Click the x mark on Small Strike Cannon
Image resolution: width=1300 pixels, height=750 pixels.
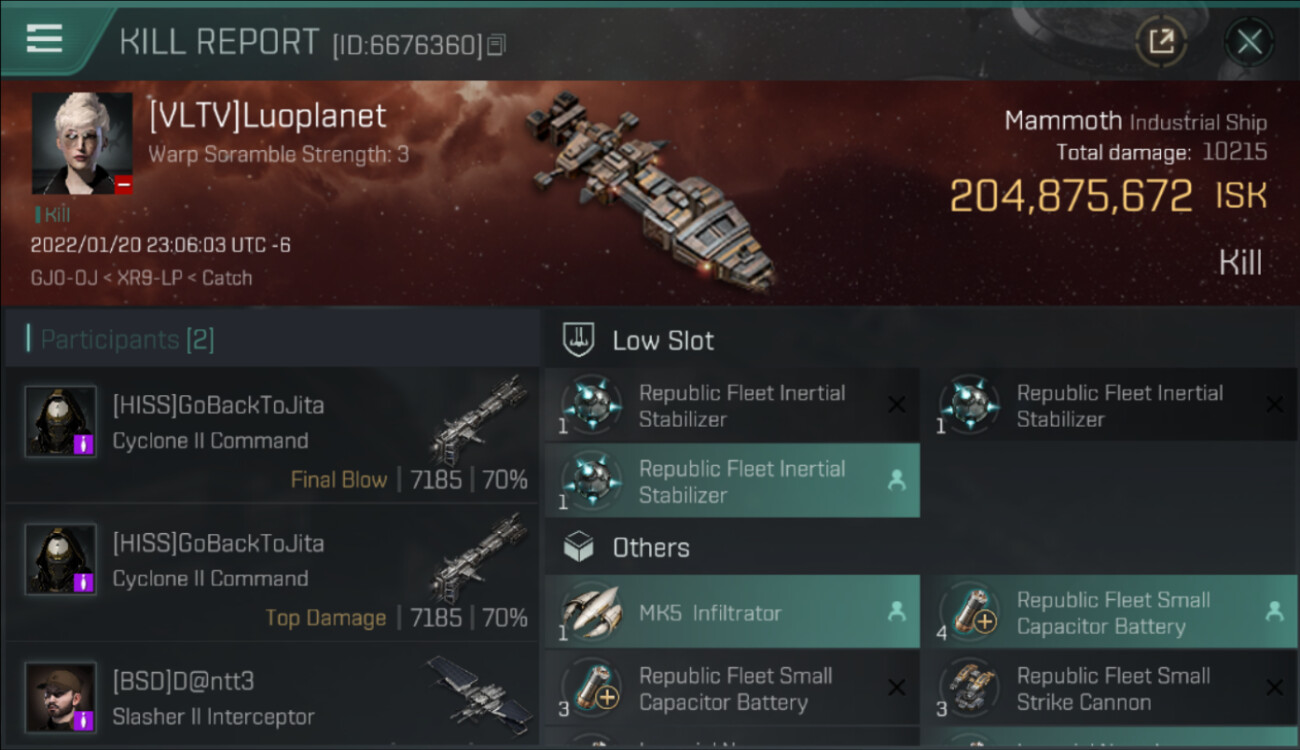click(1274, 688)
